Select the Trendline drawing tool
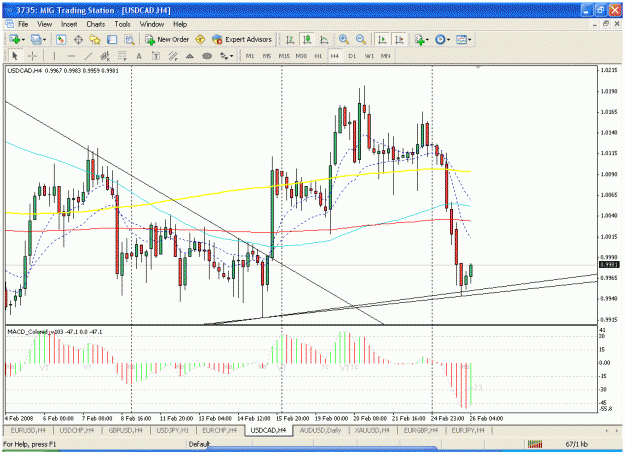Image resolution: width=625 pixels, height=452 pixels. pos(88,56)
